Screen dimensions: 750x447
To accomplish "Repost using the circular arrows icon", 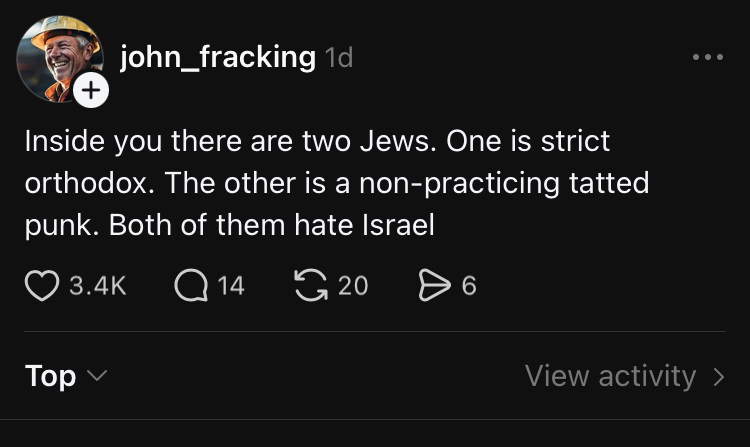I will [x=312, y=287].
